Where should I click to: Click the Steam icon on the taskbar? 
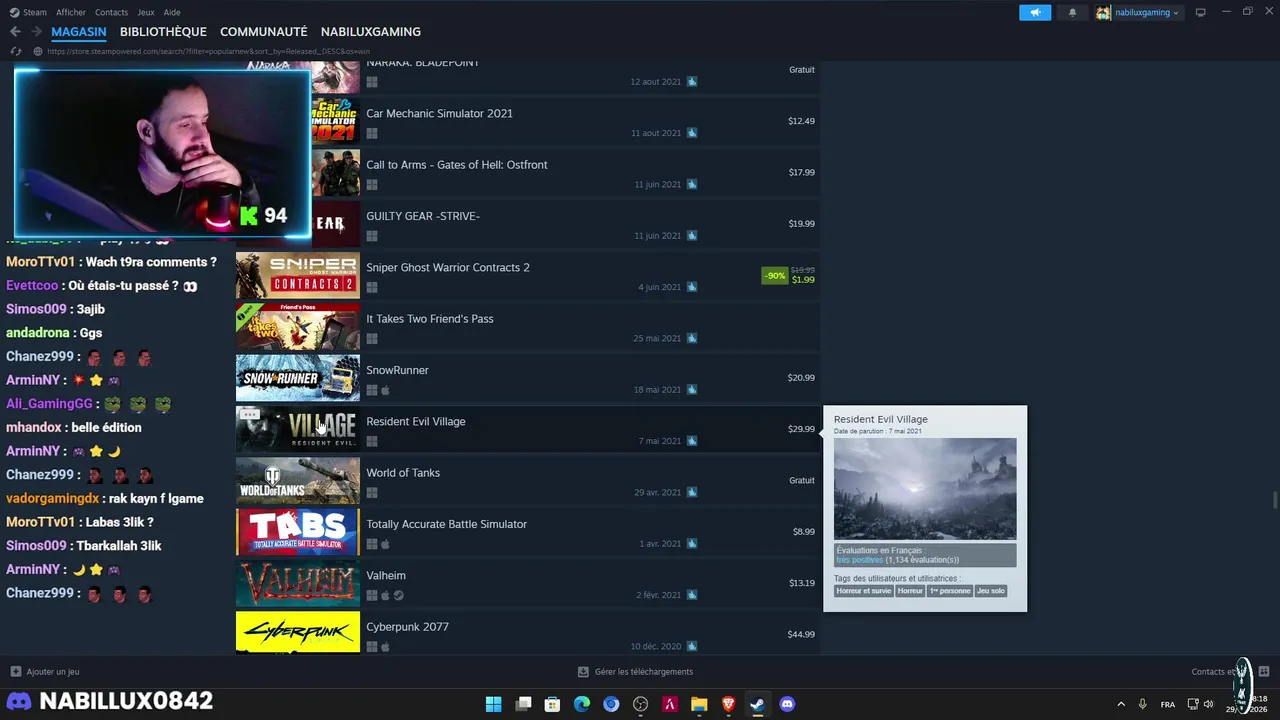tap(758, 704)
